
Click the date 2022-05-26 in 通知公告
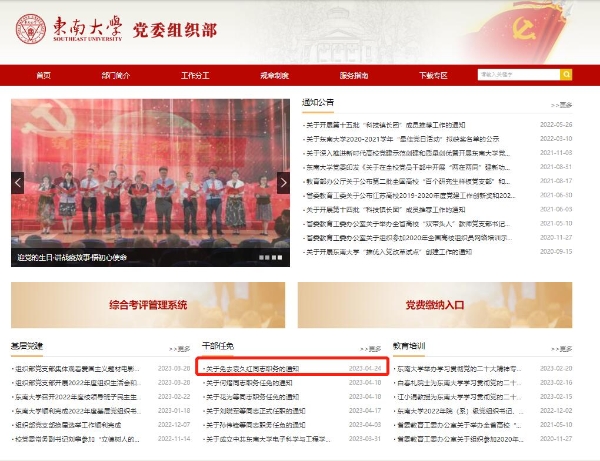tap(556, 125)
